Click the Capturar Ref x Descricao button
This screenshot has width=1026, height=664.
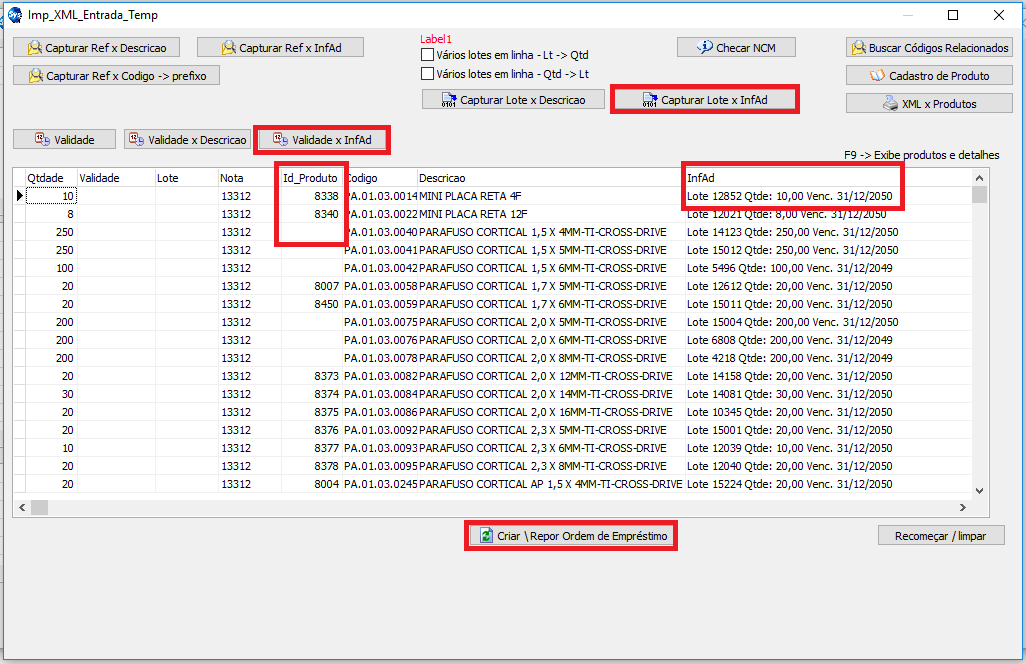pyautogui.click(x=97, y=47)
